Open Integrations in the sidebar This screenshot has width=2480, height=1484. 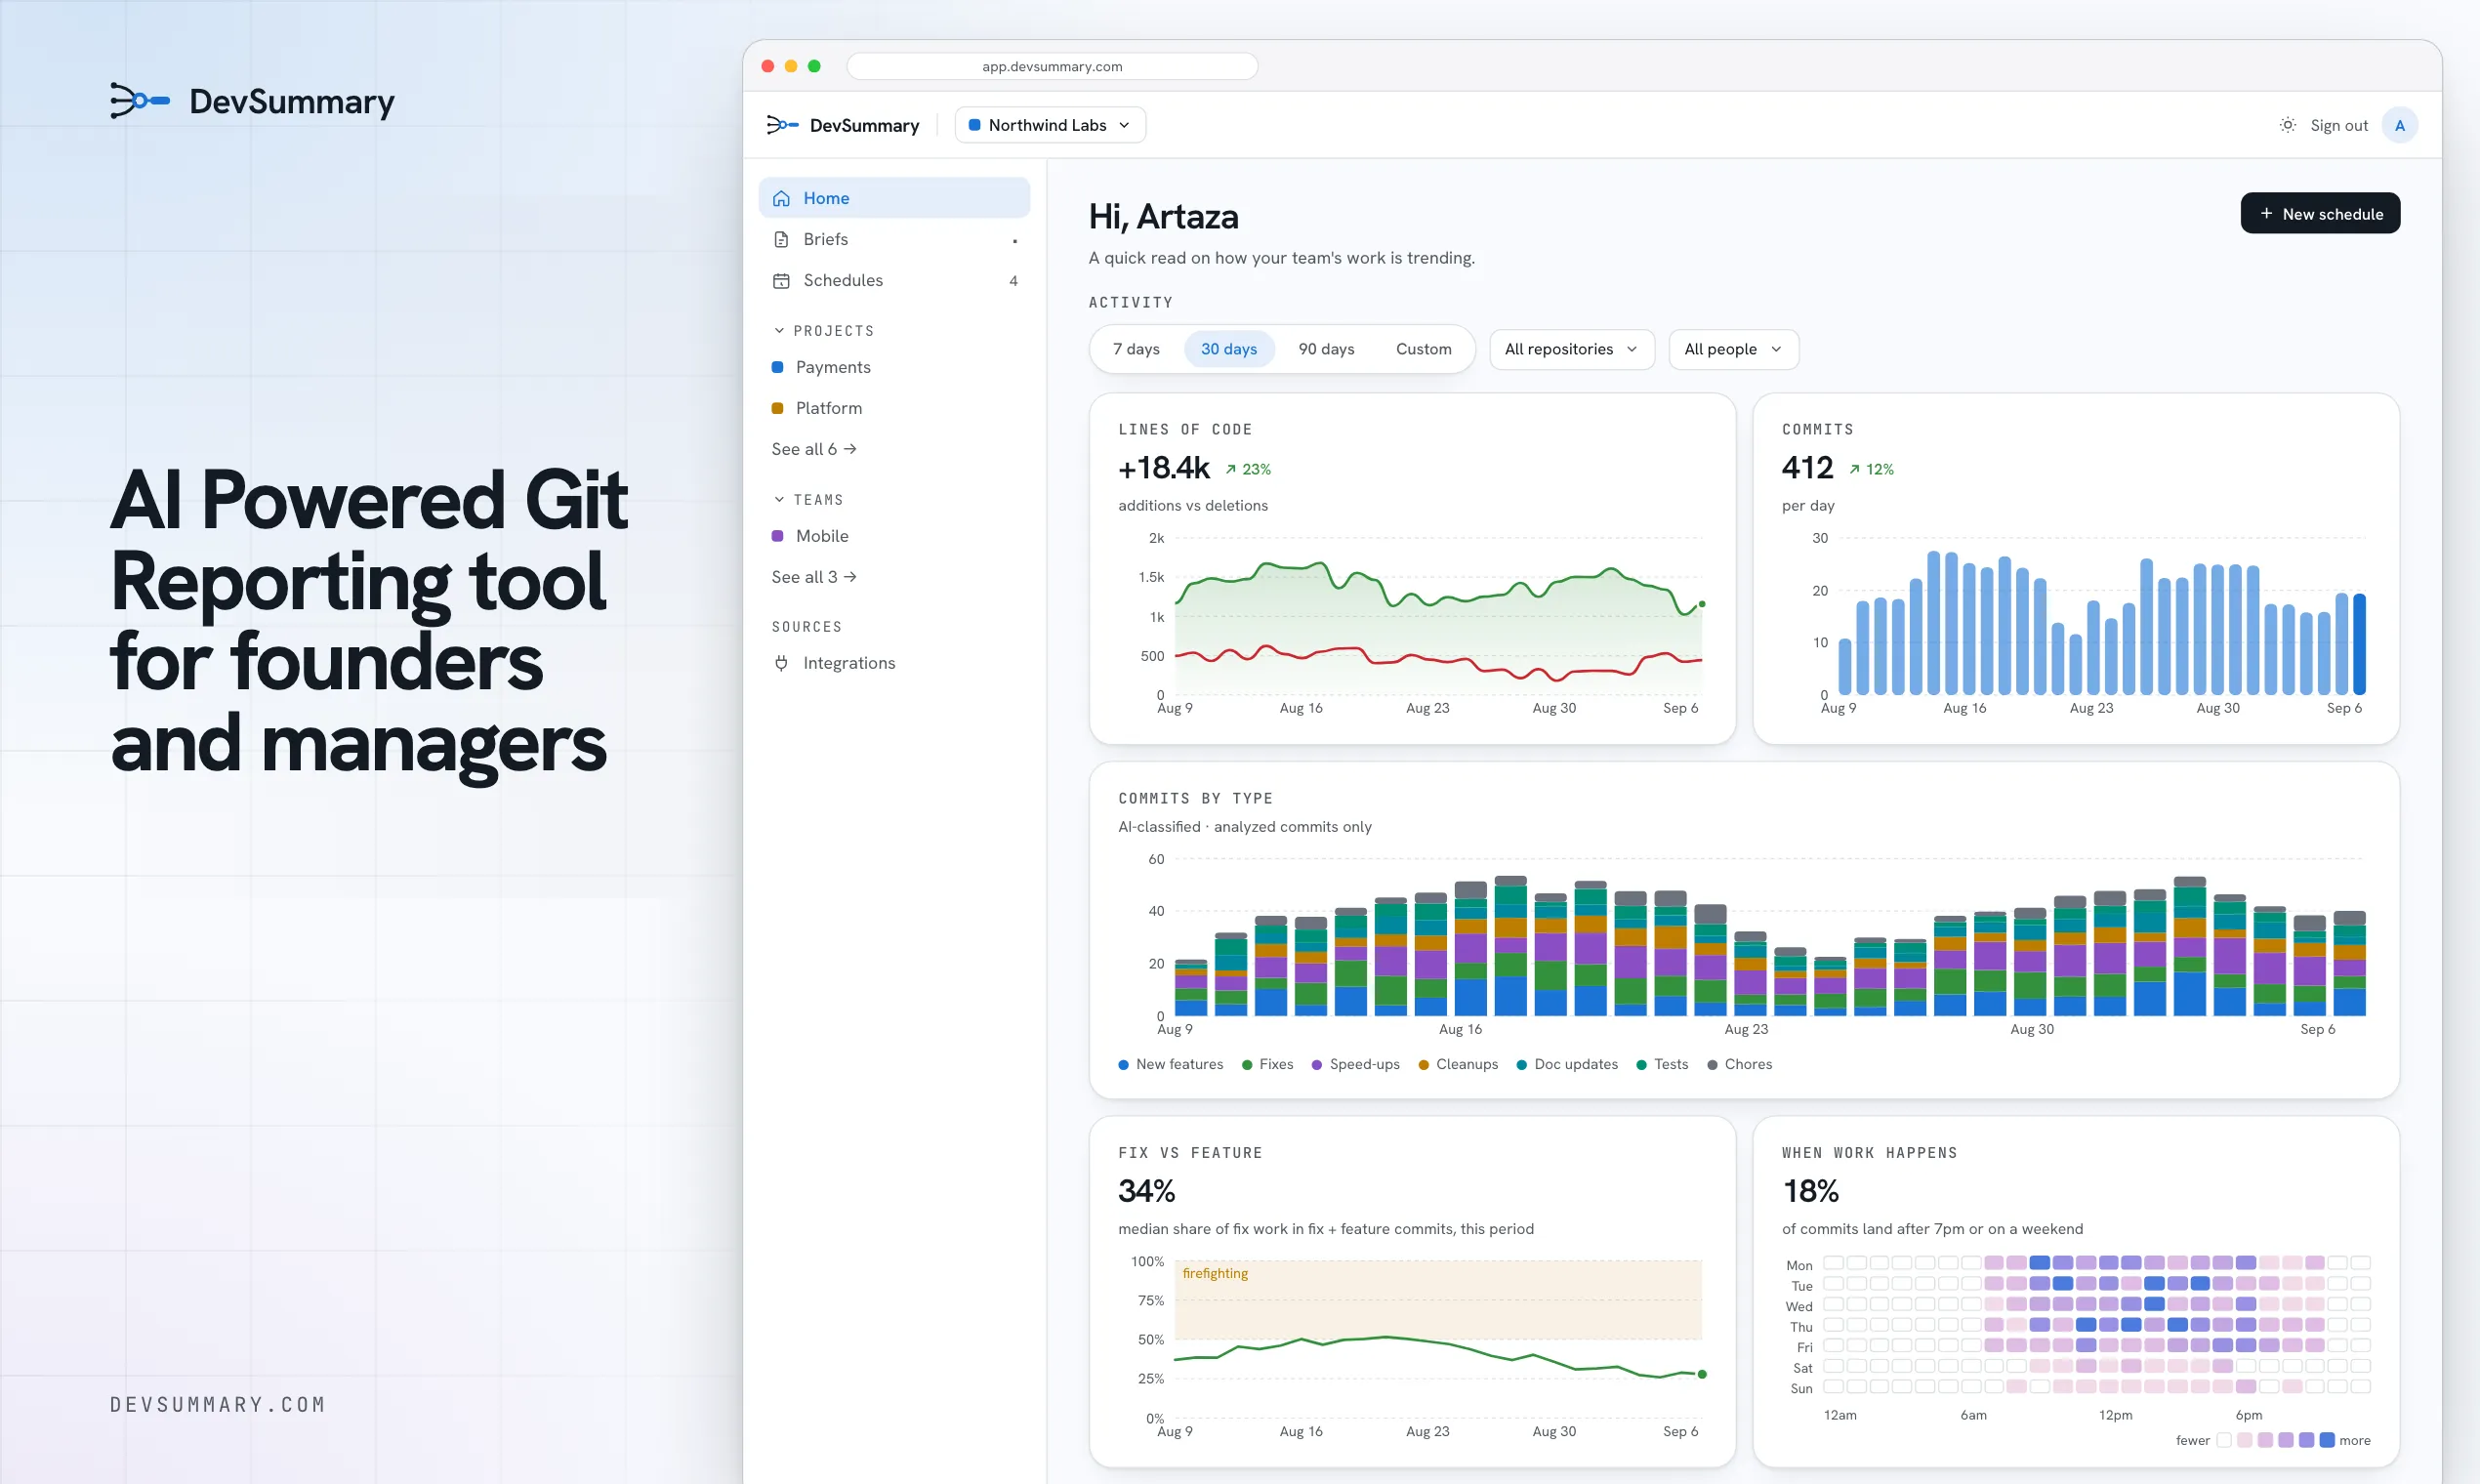point(894,663)
